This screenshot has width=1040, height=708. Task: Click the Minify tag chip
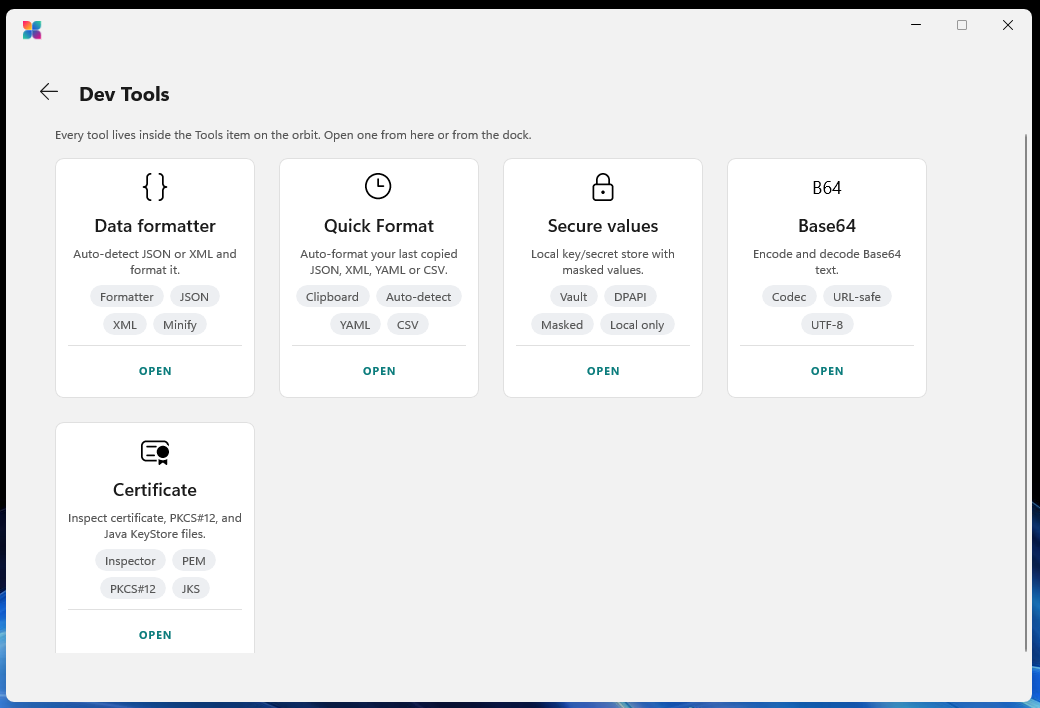point(180,324)
